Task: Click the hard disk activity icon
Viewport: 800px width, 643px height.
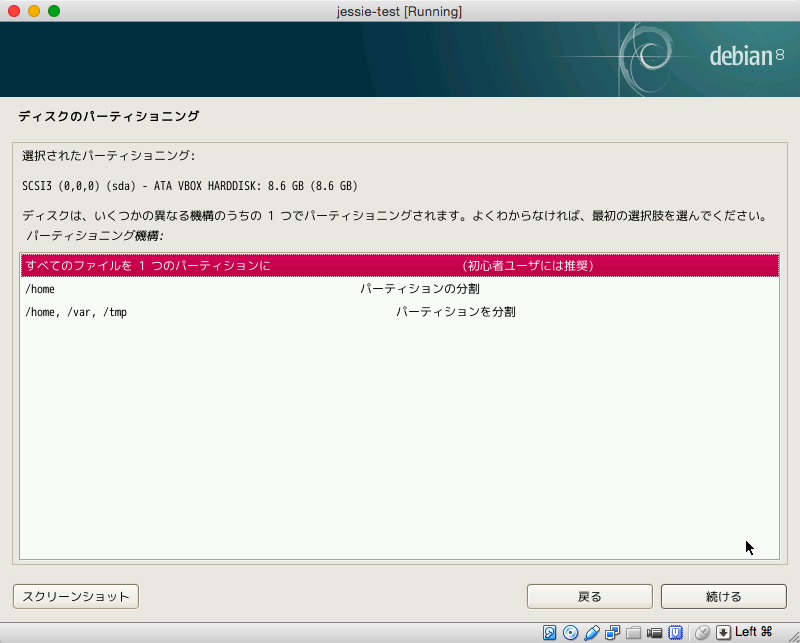Action: point(549,633)
